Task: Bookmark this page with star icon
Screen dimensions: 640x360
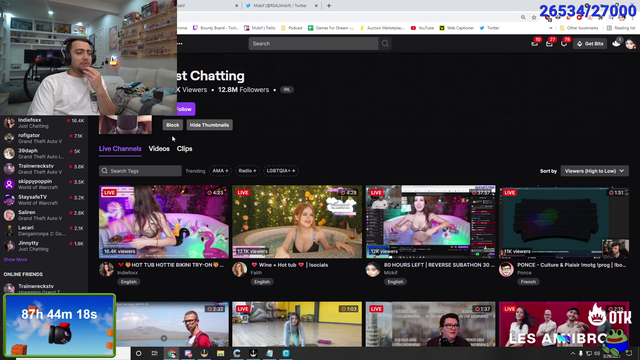Action: tap(534, 18)
